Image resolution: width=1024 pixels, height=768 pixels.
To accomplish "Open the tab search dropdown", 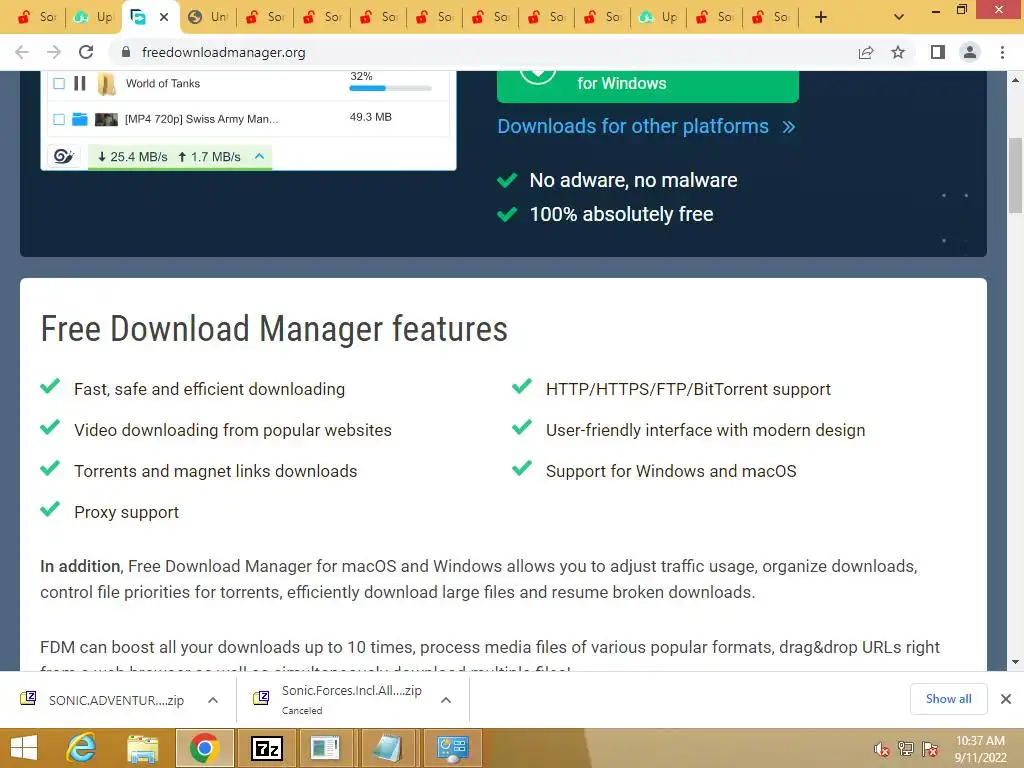I will [x=899, y=17].
